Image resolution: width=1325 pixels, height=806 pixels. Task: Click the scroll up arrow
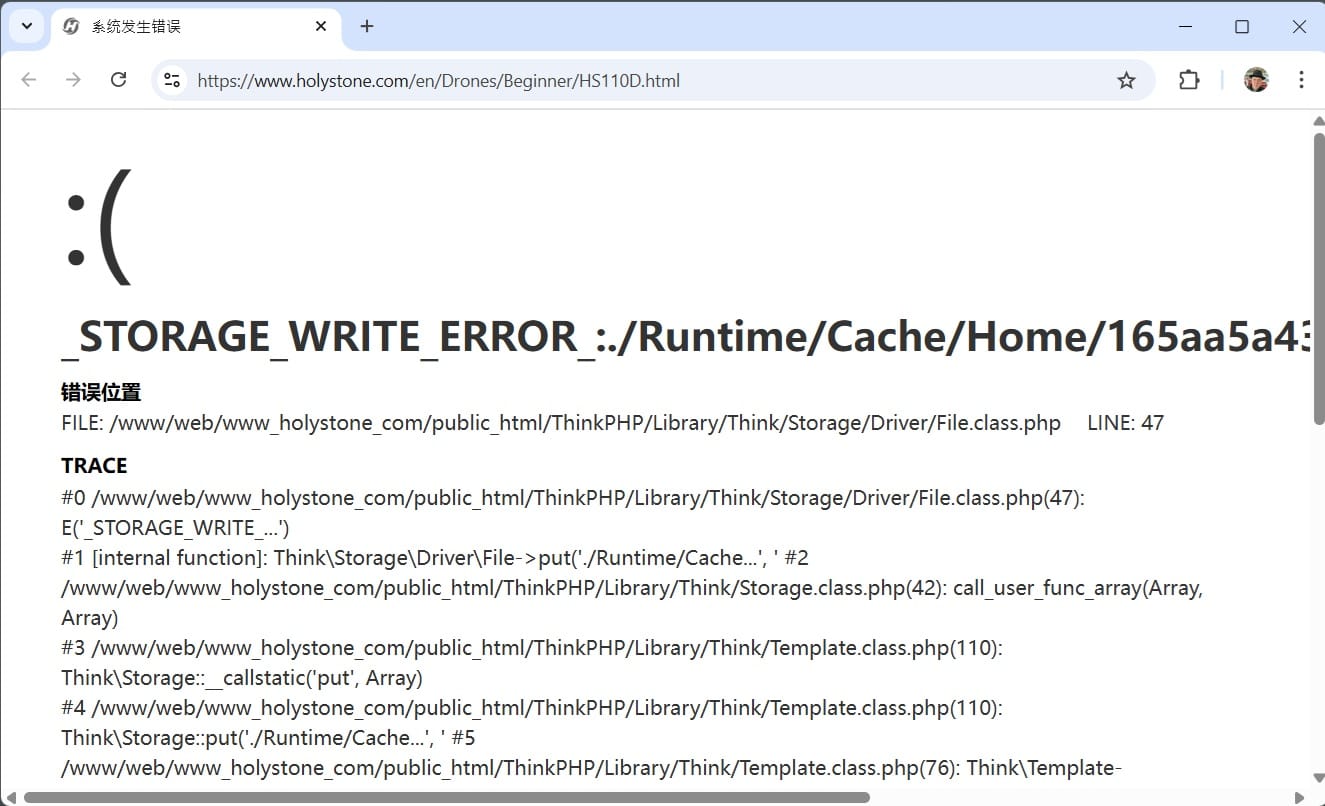(x=1318, y=120)
